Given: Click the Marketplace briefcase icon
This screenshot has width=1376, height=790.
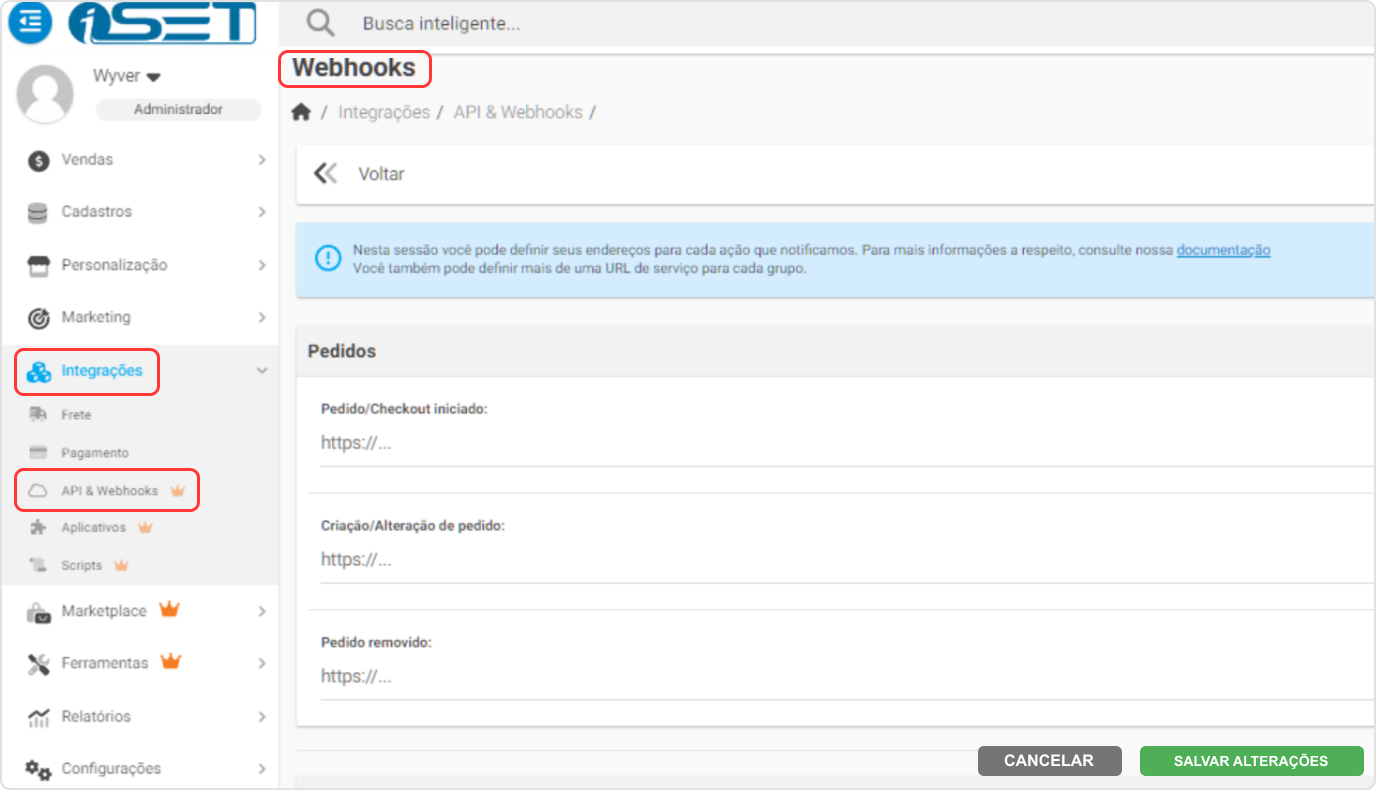Looking at the screenshot, I should [x=38, y=612].
